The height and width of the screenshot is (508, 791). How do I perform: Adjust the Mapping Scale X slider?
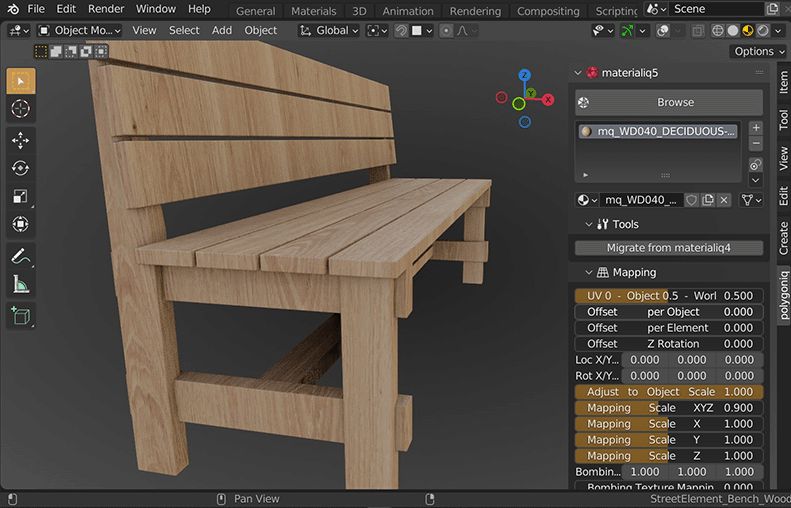pyautogui.click(x=669, y=424)
